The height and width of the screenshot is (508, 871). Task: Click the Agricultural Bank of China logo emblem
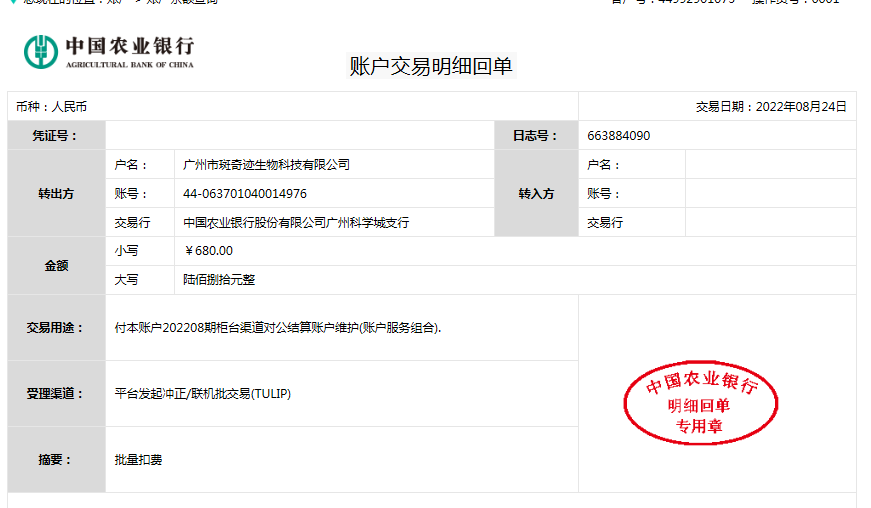pos(41,52)
